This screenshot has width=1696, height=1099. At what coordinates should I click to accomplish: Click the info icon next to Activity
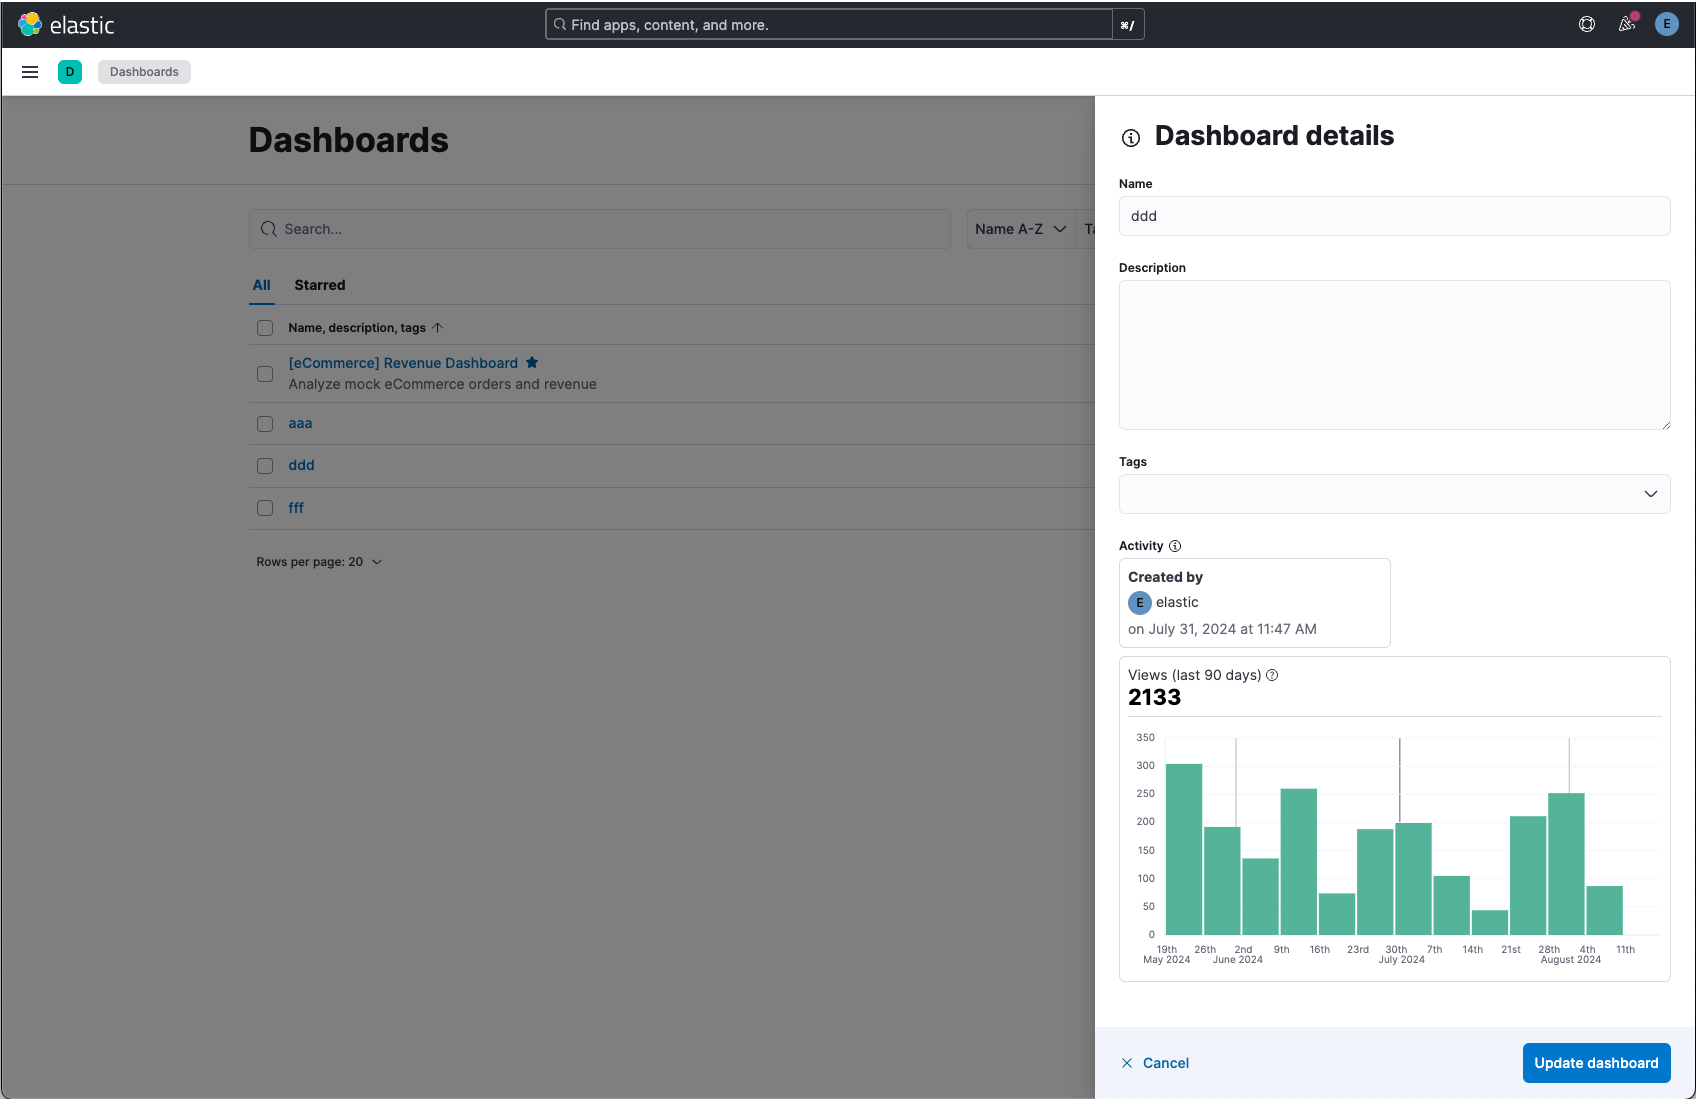1175,546
